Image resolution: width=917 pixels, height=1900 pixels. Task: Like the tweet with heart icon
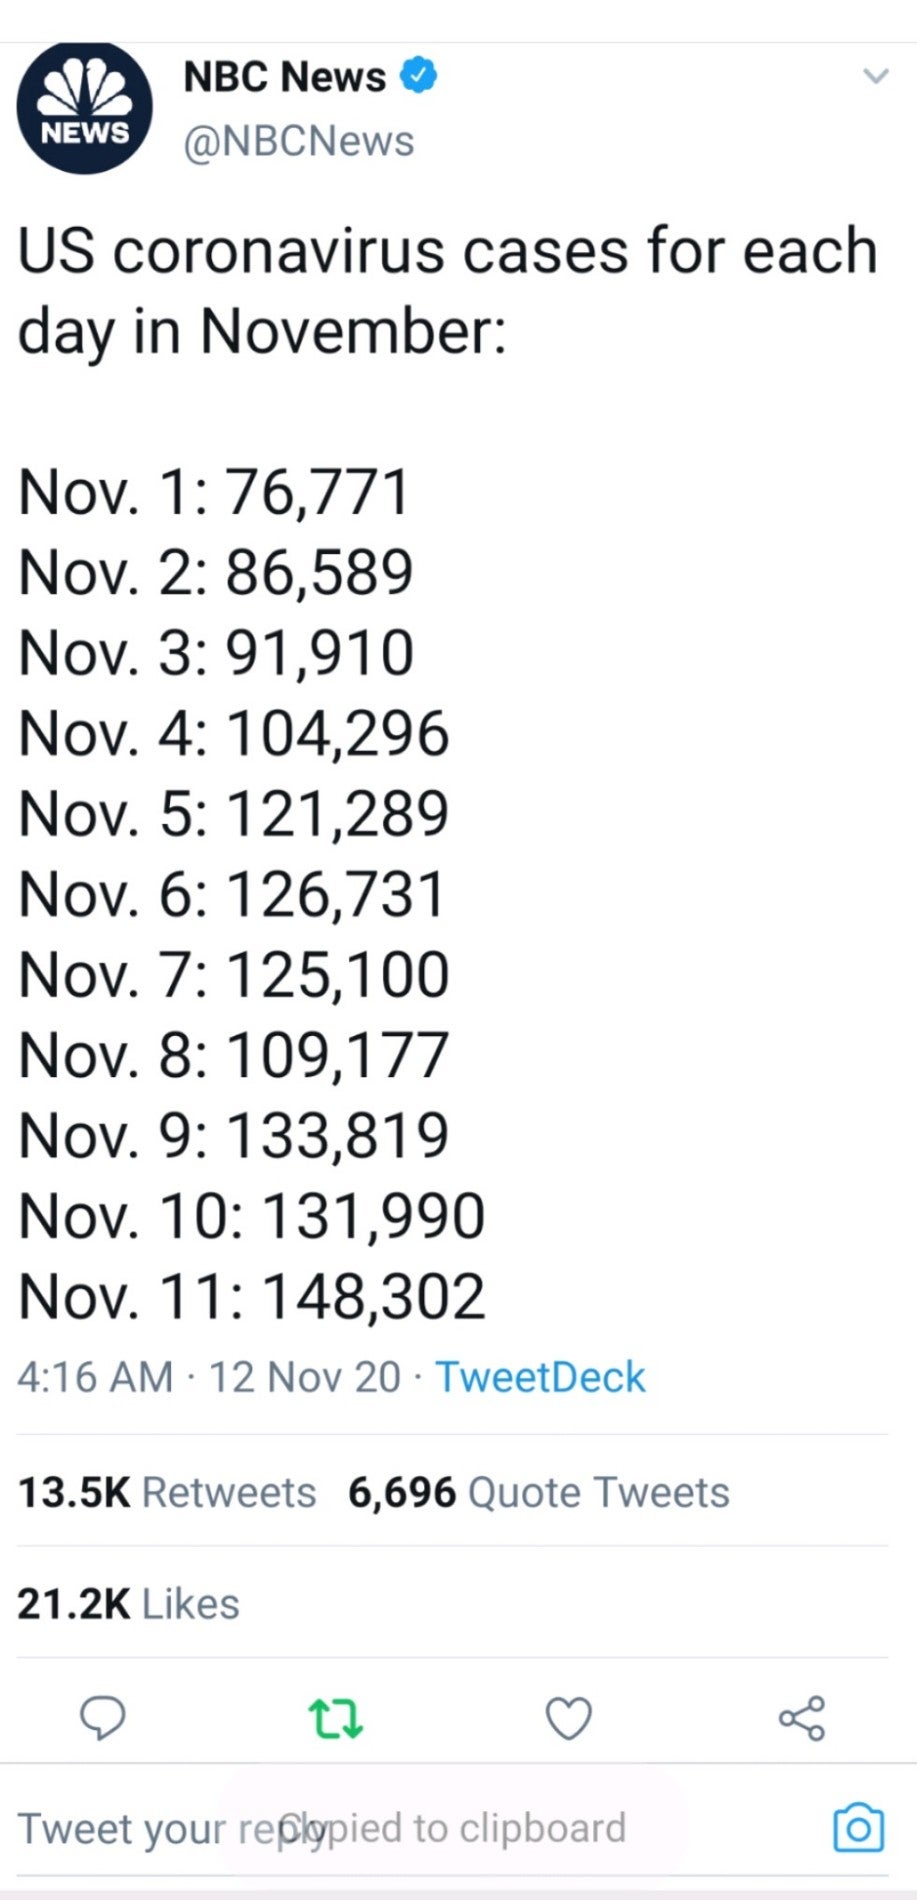pyautogui.click(x=569, y=1719)
